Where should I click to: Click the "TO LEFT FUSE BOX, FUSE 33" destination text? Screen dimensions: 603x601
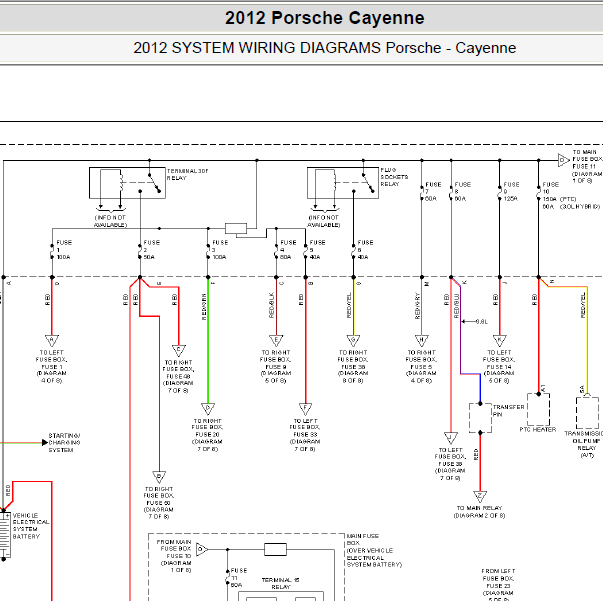click(x=305, y=435)
